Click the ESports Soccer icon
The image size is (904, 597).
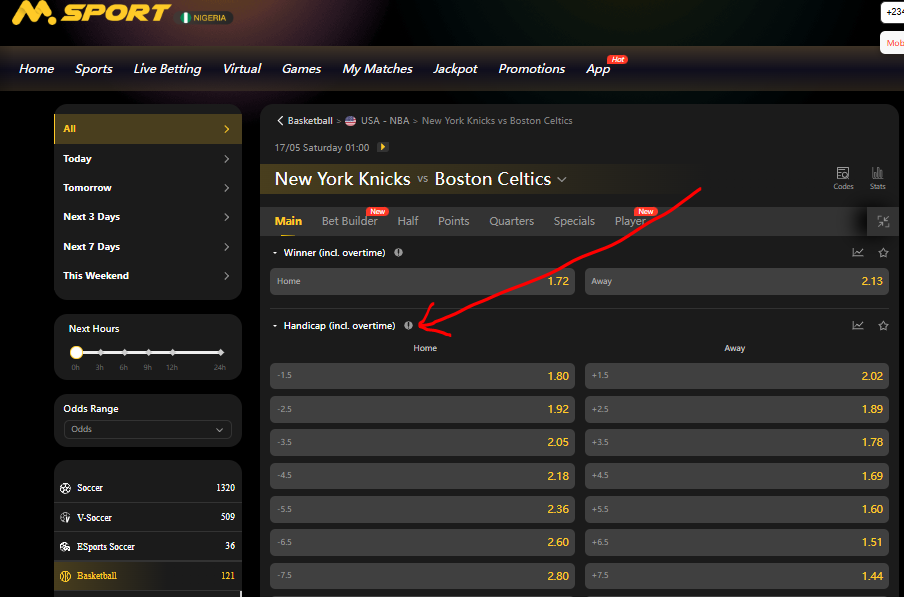coord(65,546)
